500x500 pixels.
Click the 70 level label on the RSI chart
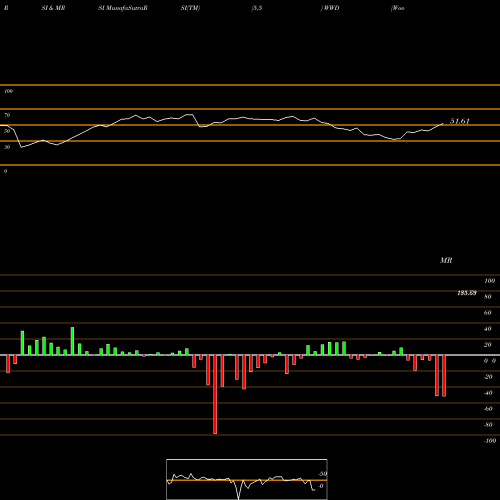pyautogui.click(x=7, y=115)
